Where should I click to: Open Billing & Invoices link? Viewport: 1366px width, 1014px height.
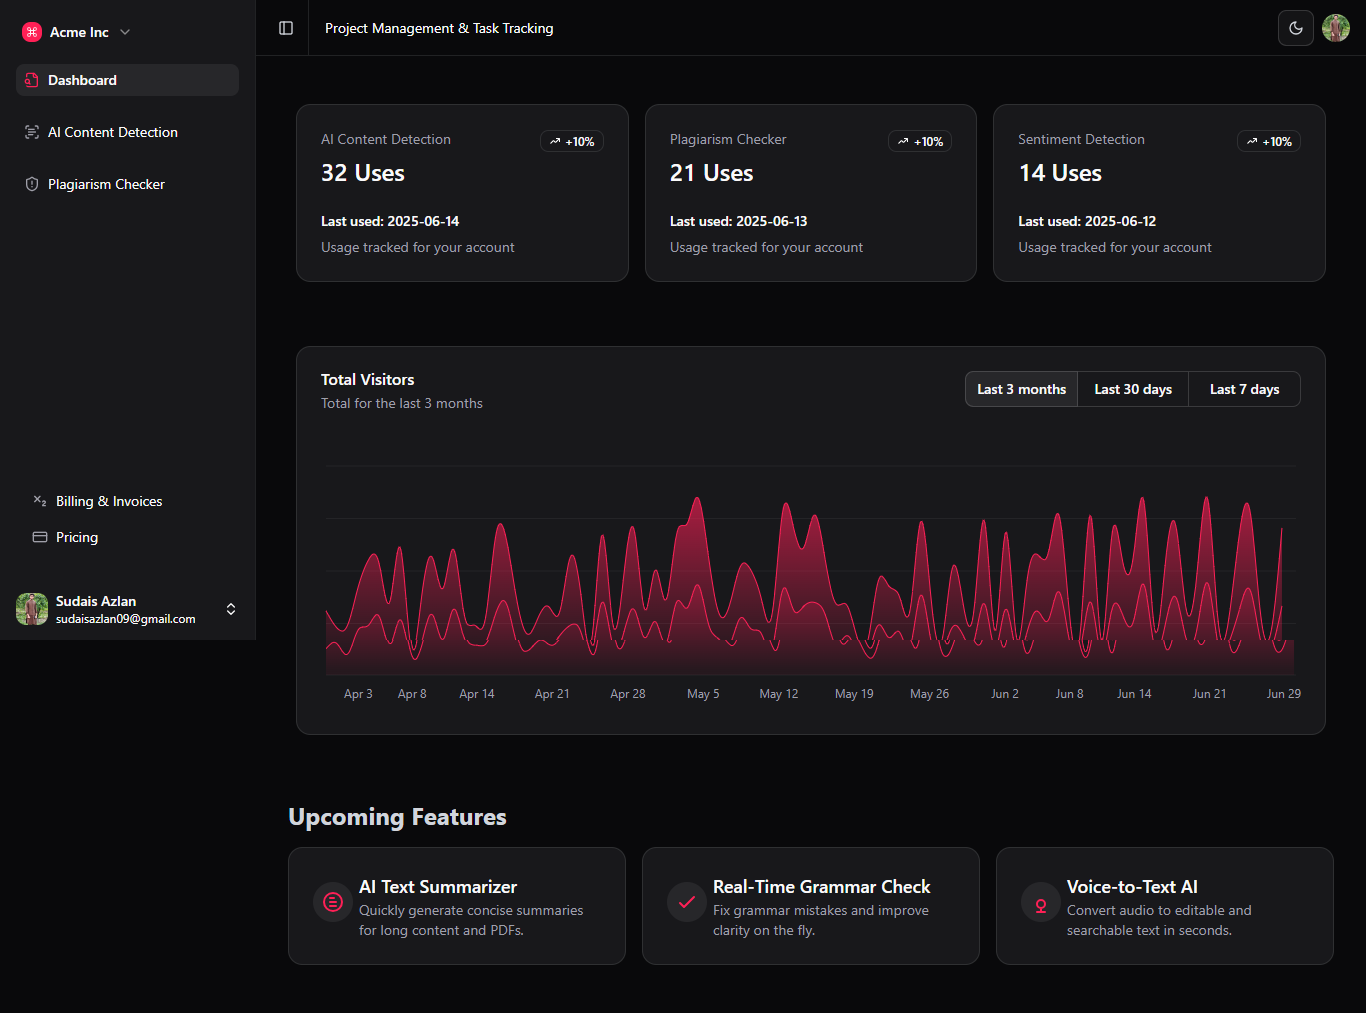point(109,501)
